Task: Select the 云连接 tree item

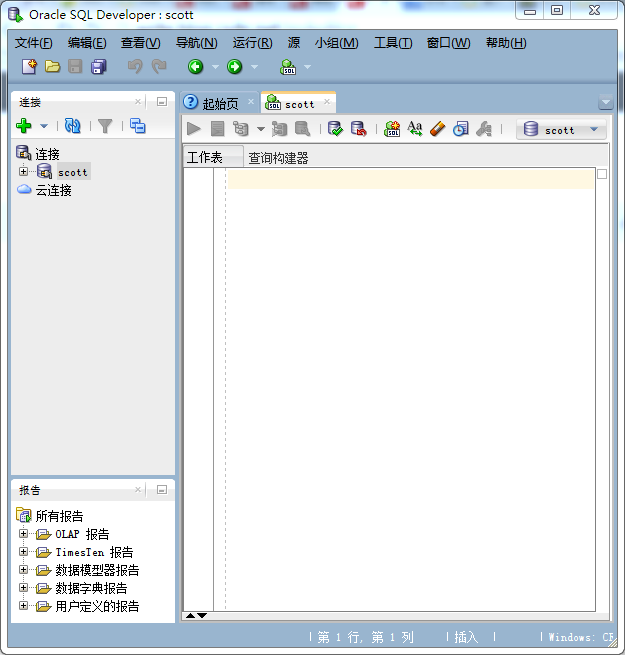Action: [53, 190]
